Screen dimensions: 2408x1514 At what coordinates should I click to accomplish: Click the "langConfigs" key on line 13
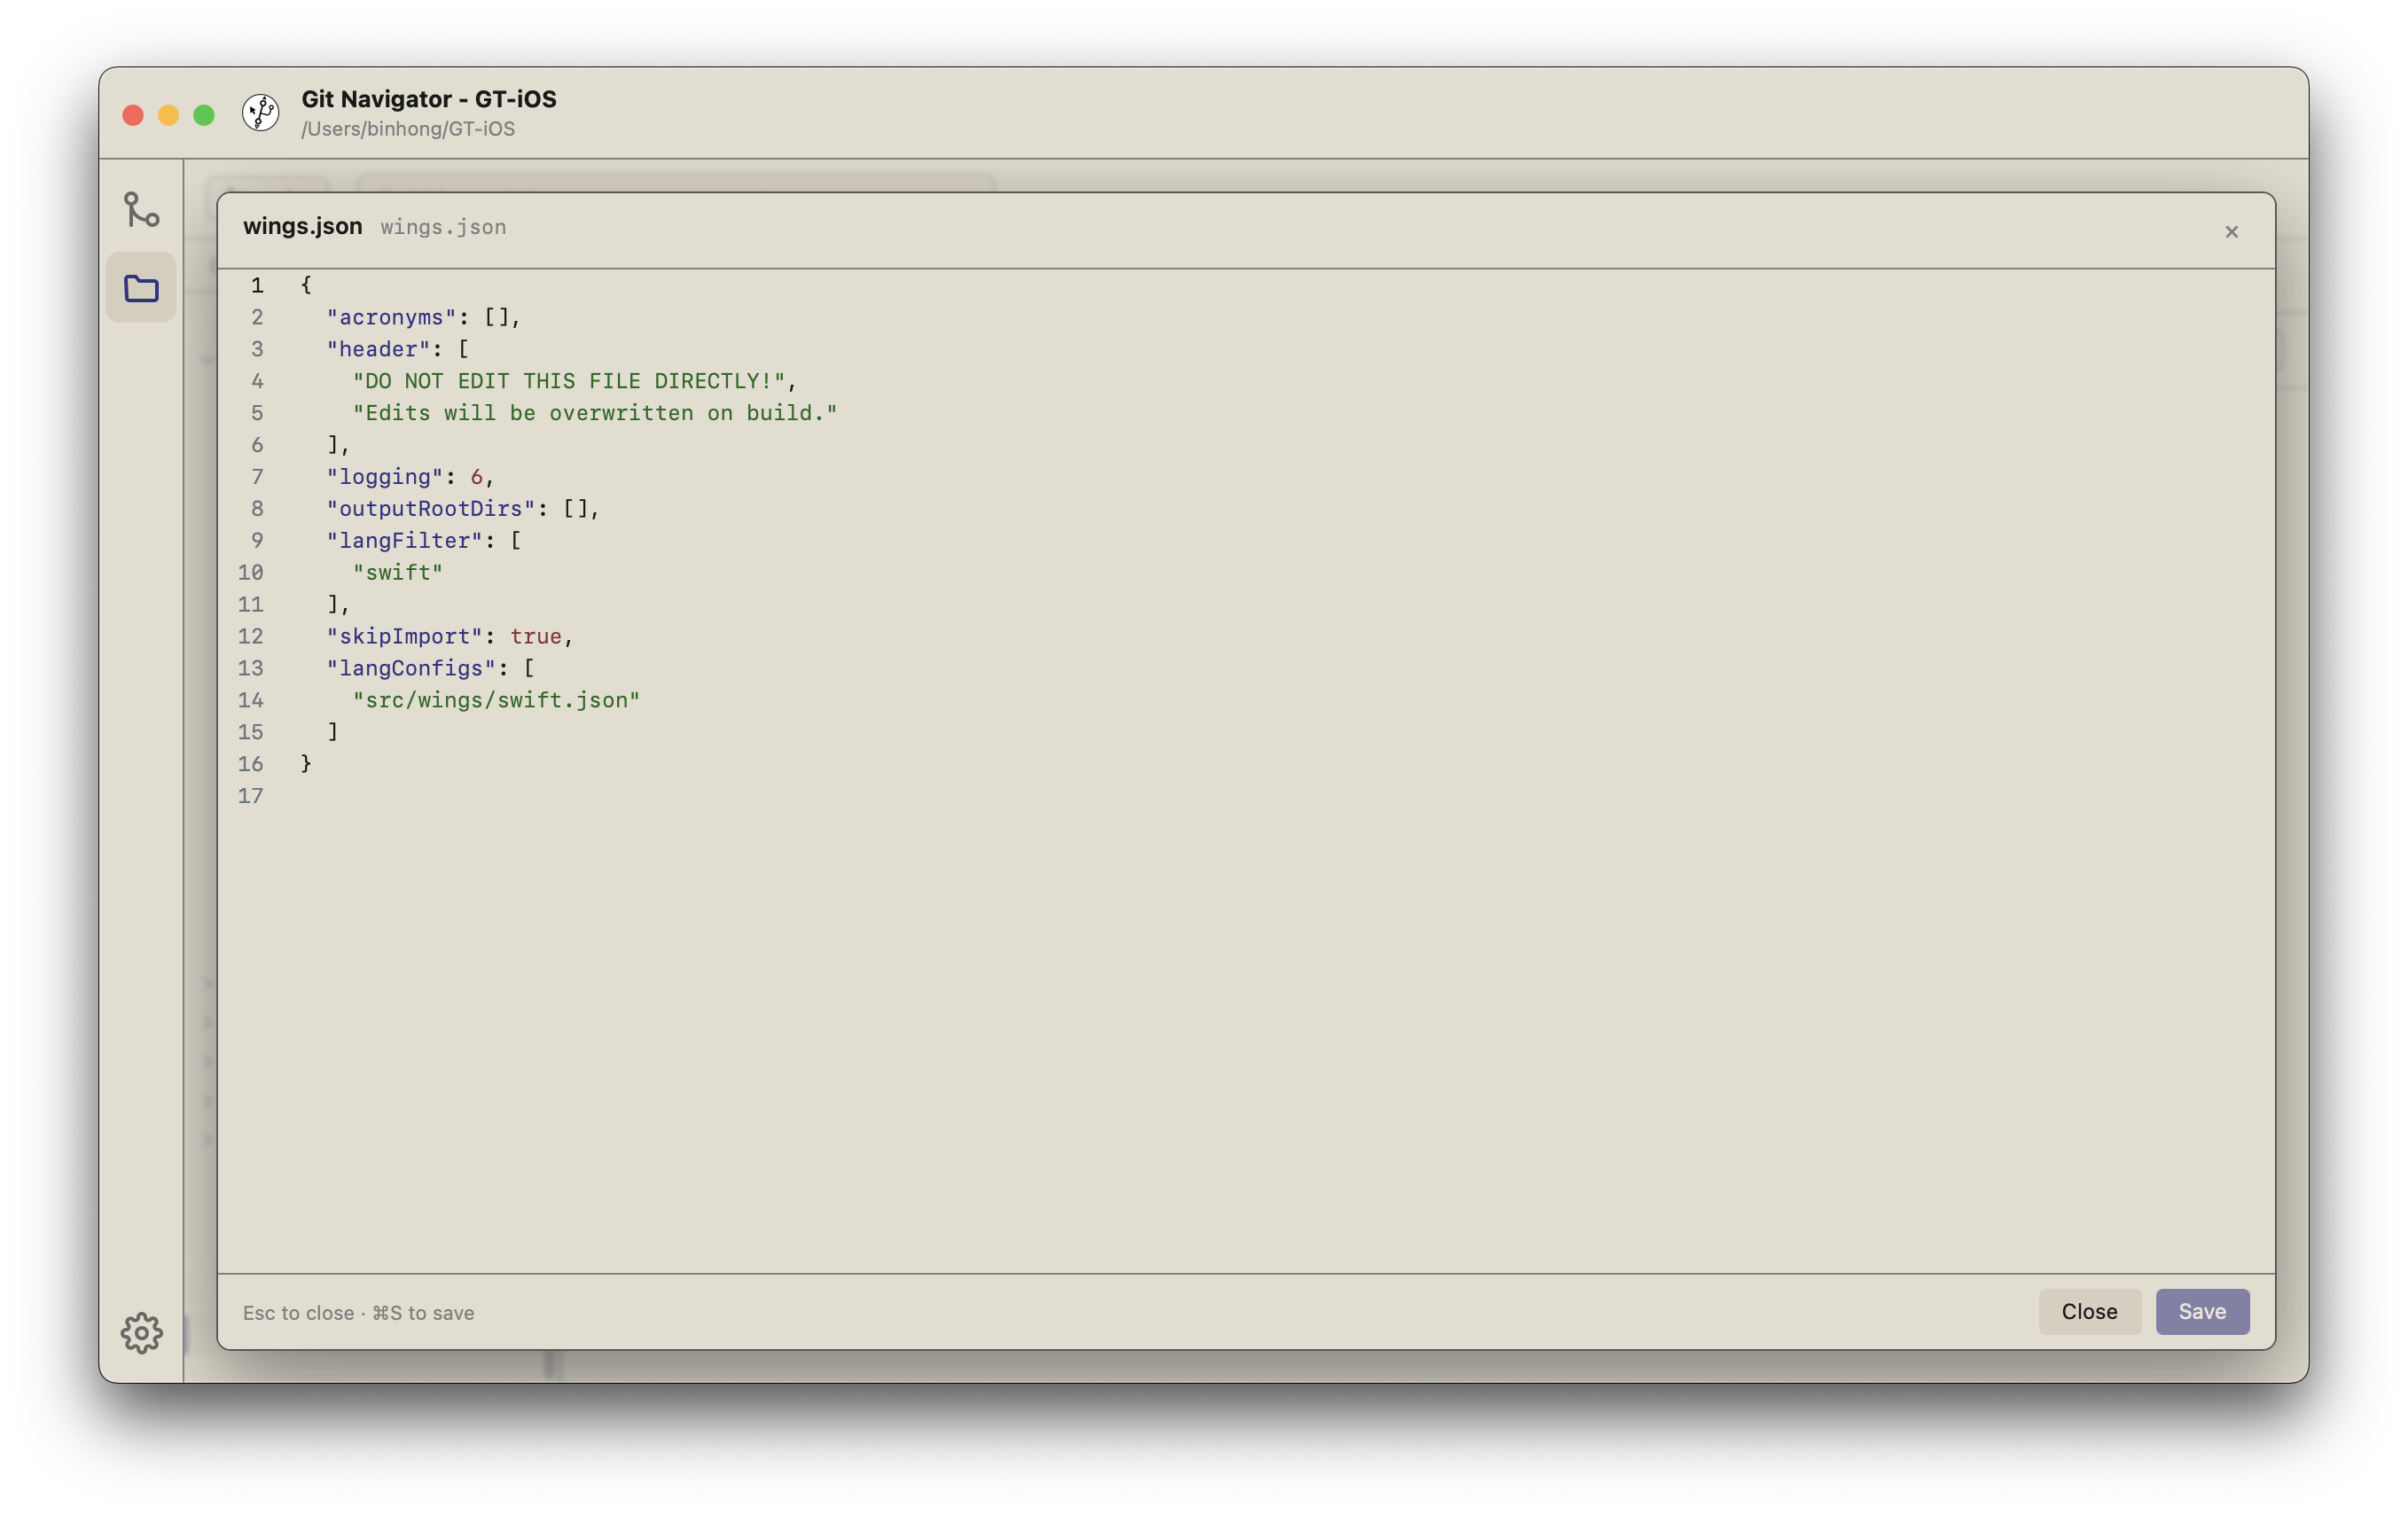pos(411,668)
